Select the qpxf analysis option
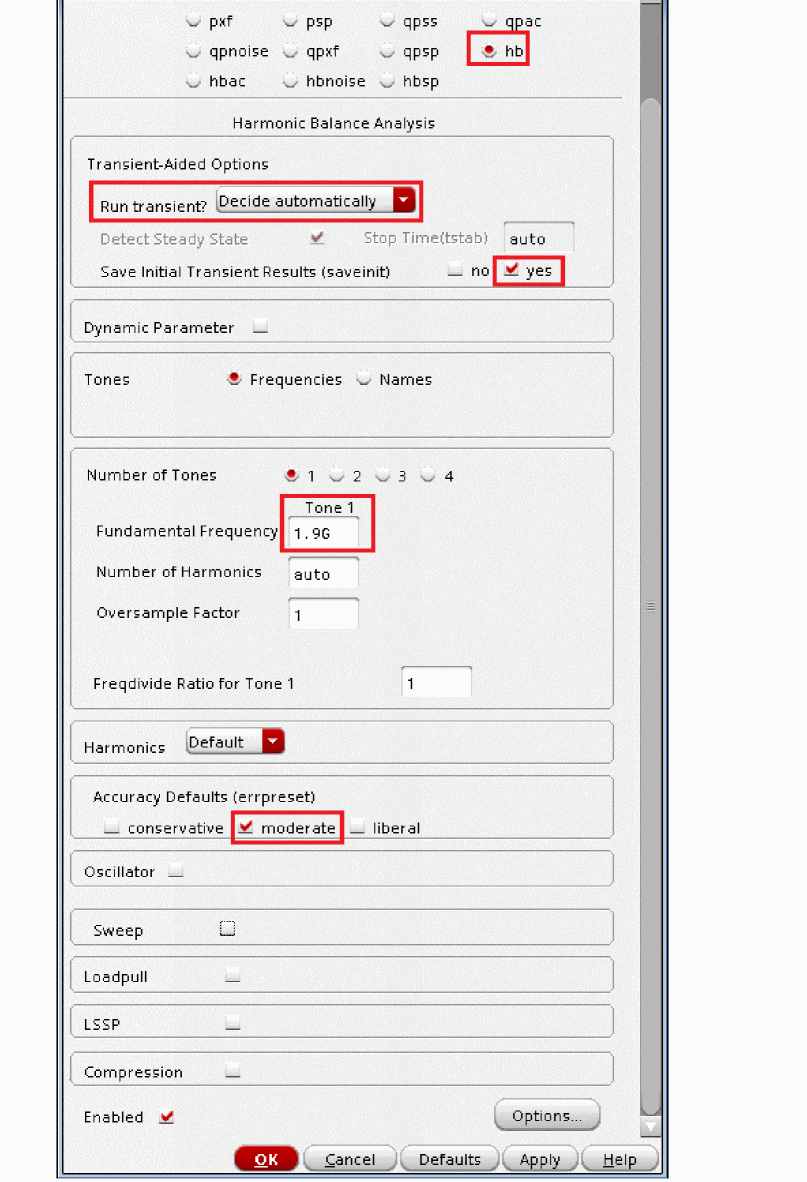 pos(290,51)
